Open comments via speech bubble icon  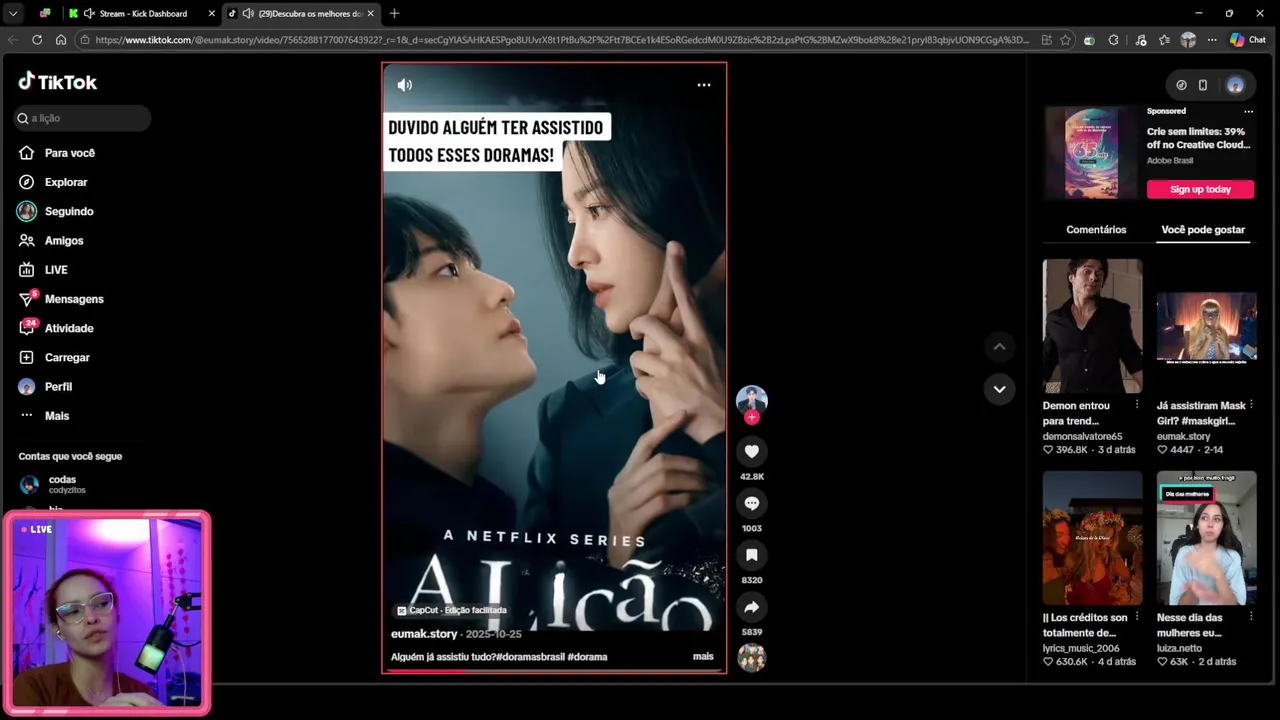[x=752, y=503]
